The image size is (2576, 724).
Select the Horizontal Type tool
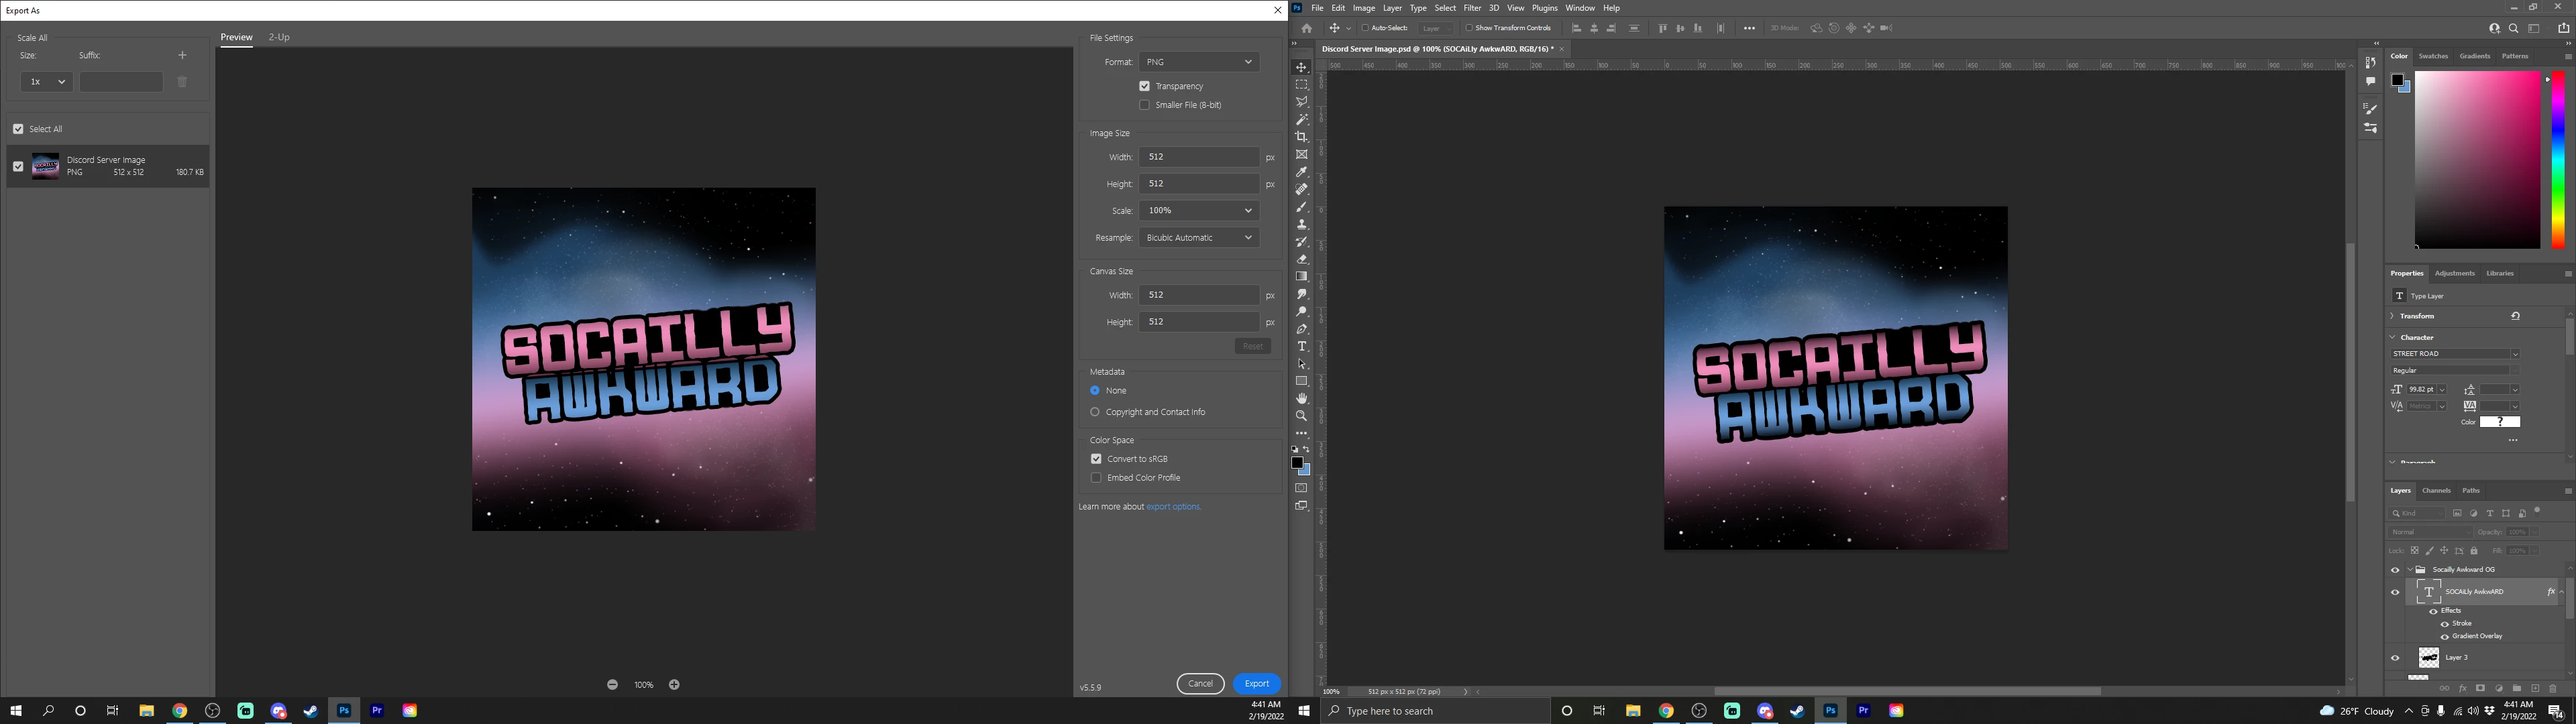(1301, 346)
